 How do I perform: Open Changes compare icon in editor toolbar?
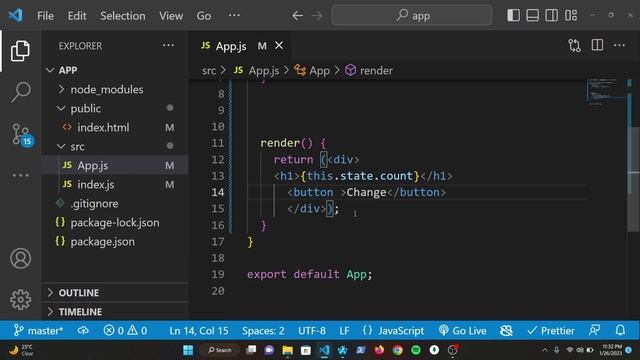pyautogui.click(x=574, y=45)
